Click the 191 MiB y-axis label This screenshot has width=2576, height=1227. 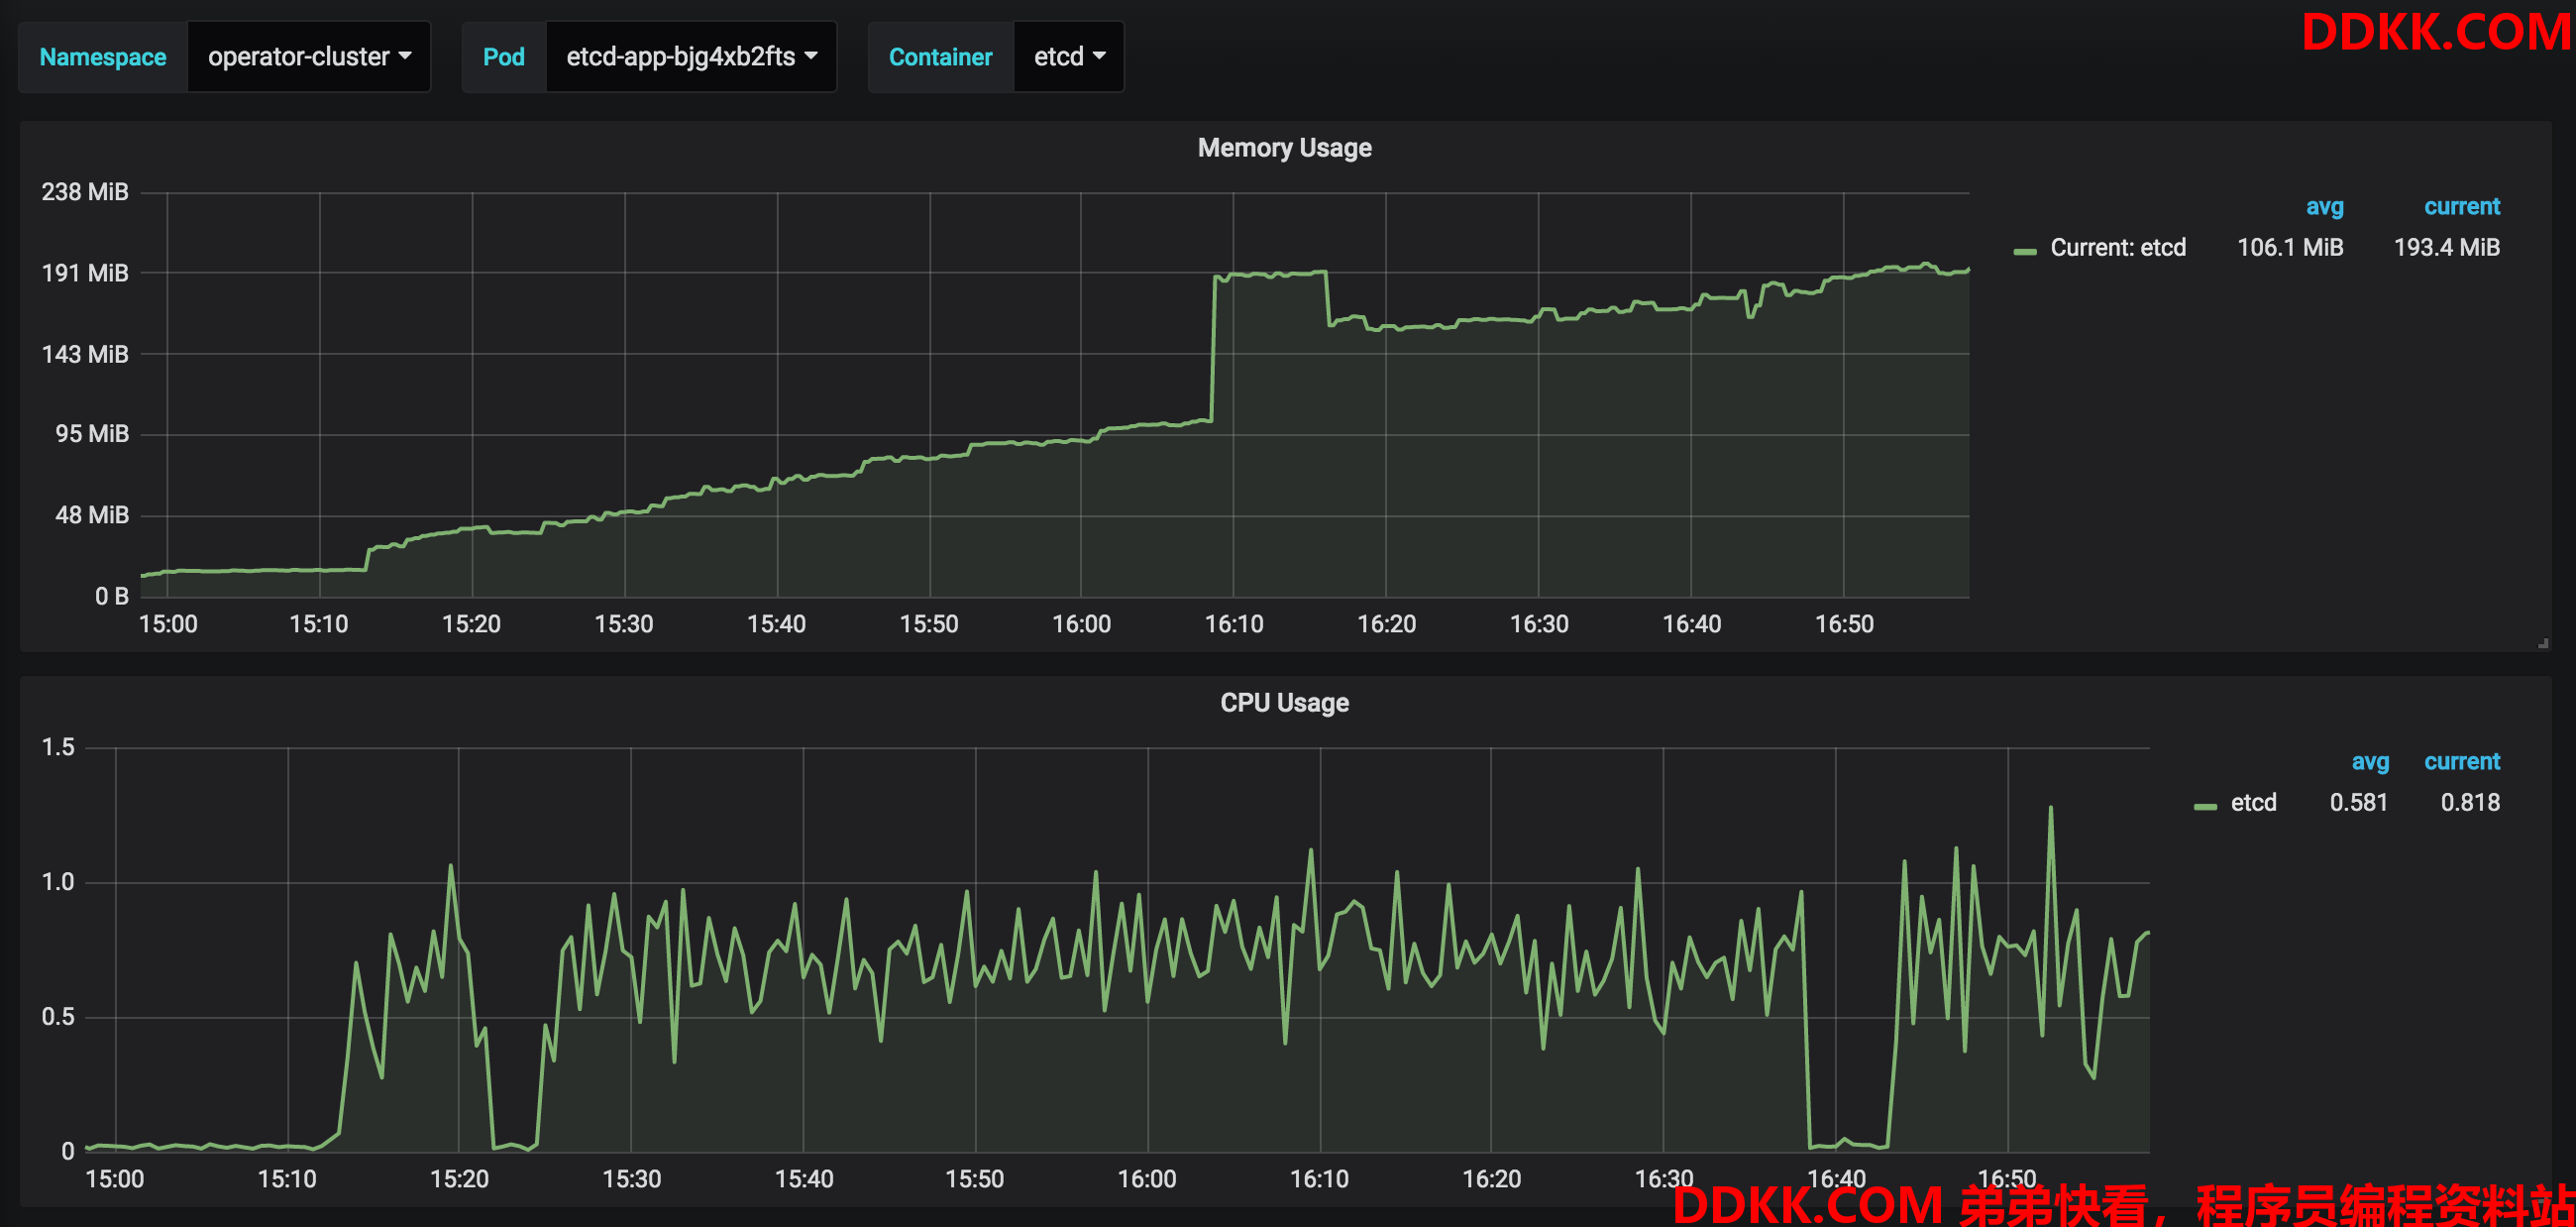click(85, 273)
